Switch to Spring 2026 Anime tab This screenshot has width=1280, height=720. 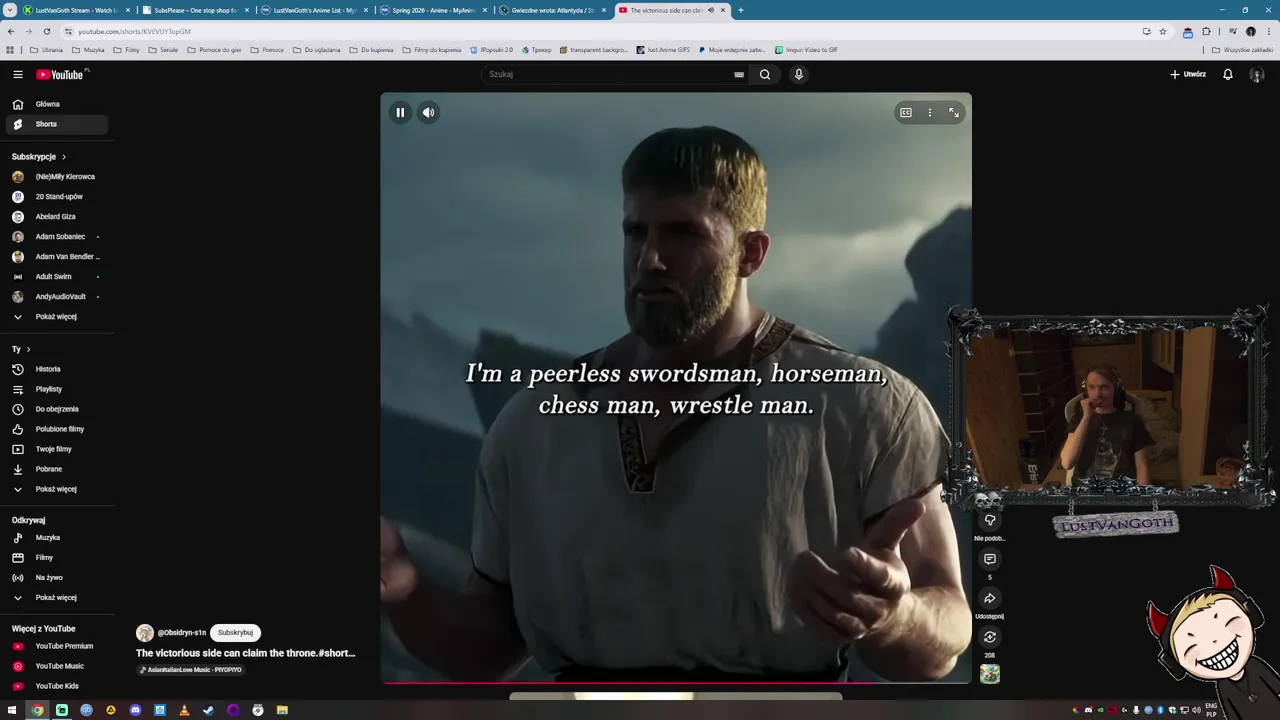tap(432, 10)
